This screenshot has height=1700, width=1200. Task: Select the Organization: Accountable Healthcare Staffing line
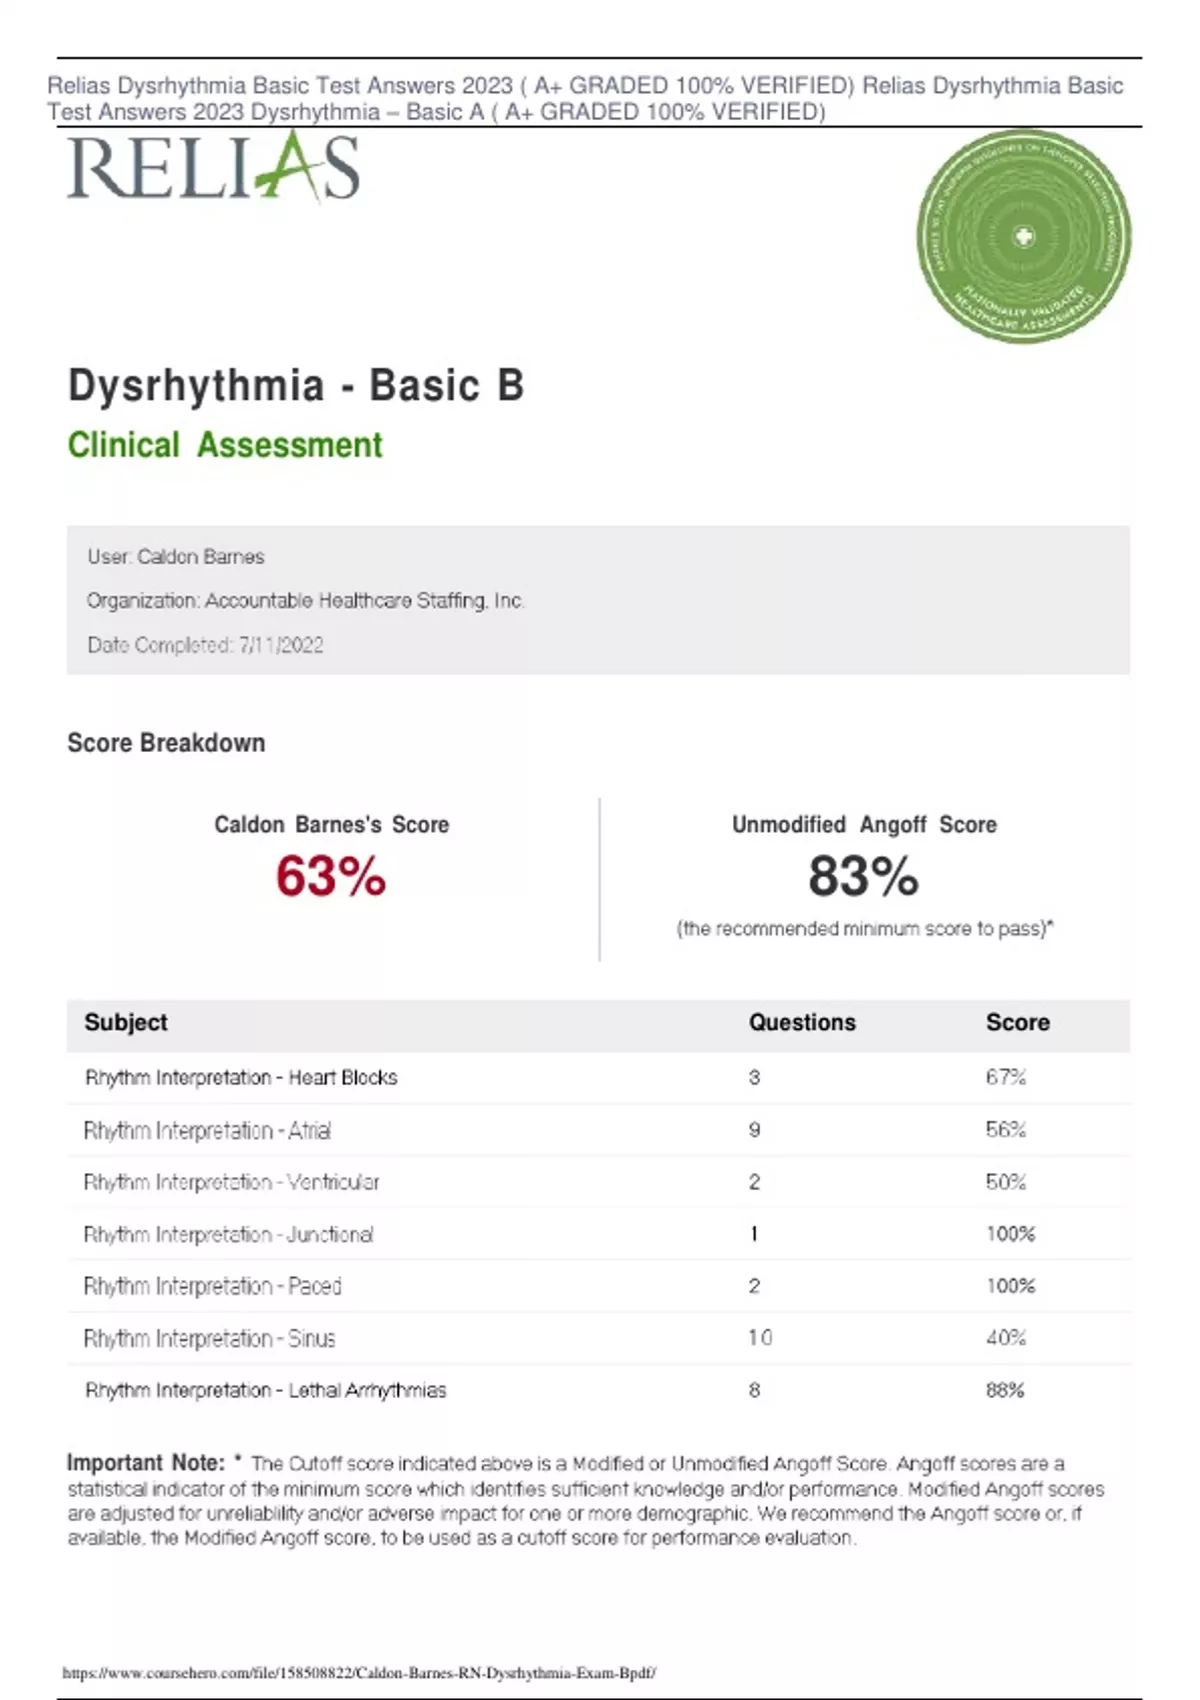click(305, 601)
